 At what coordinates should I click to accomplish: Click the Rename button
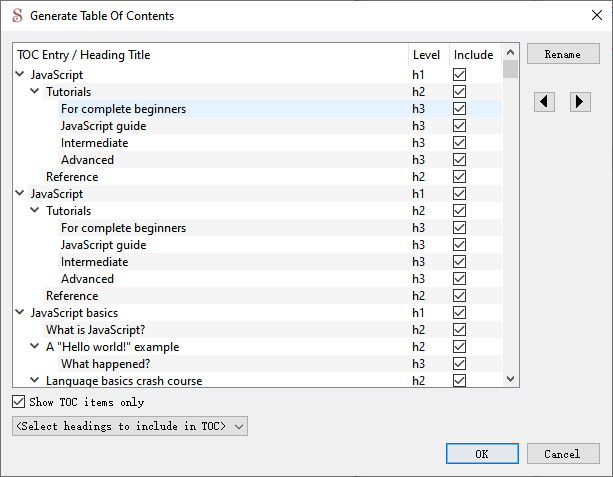point(563,54)
